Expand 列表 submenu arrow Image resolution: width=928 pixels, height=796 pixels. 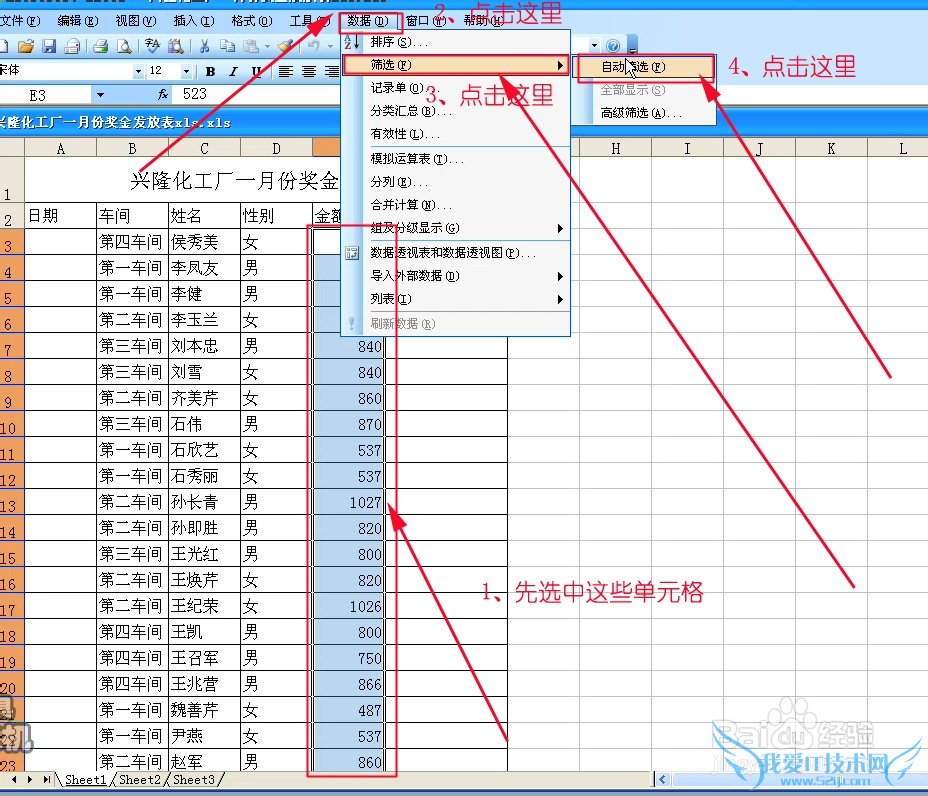[560, 299]
